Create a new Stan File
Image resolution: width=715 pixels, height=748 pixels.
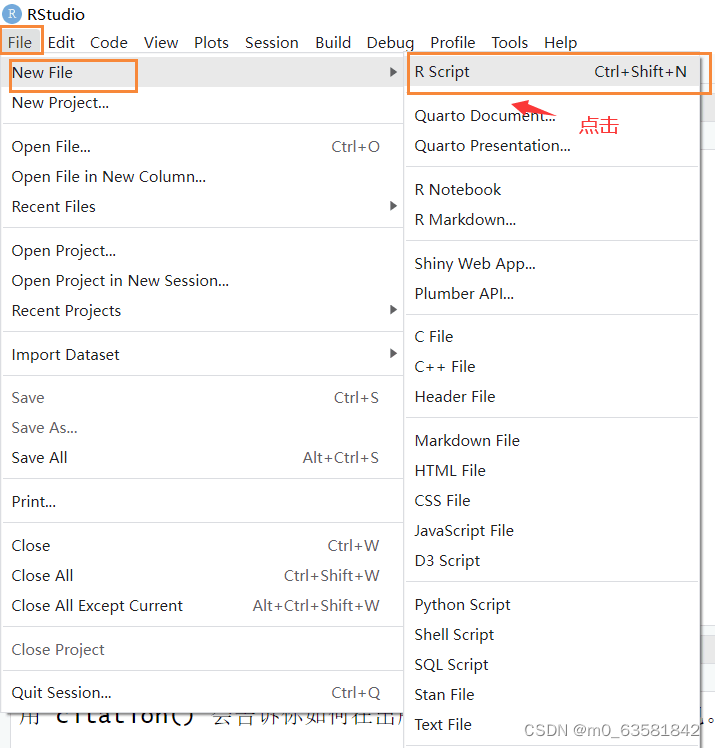[552, 695]
